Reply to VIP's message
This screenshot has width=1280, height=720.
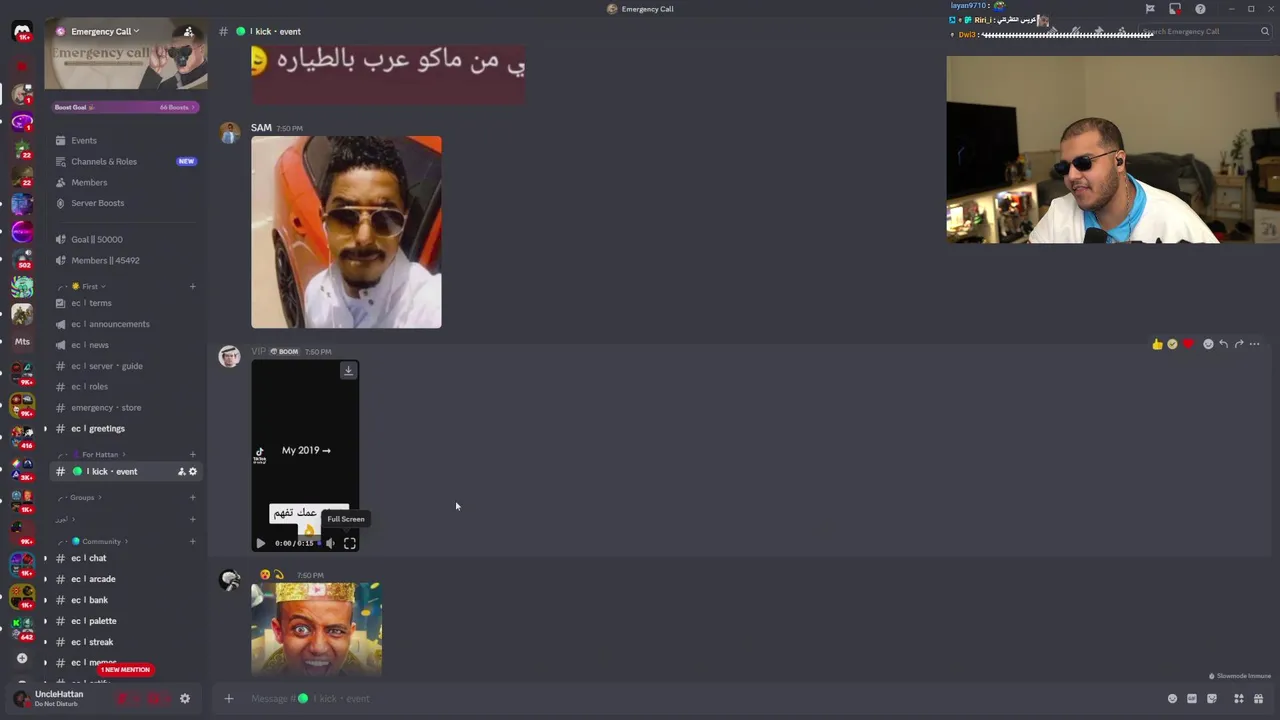click(x=1223, y=344)
